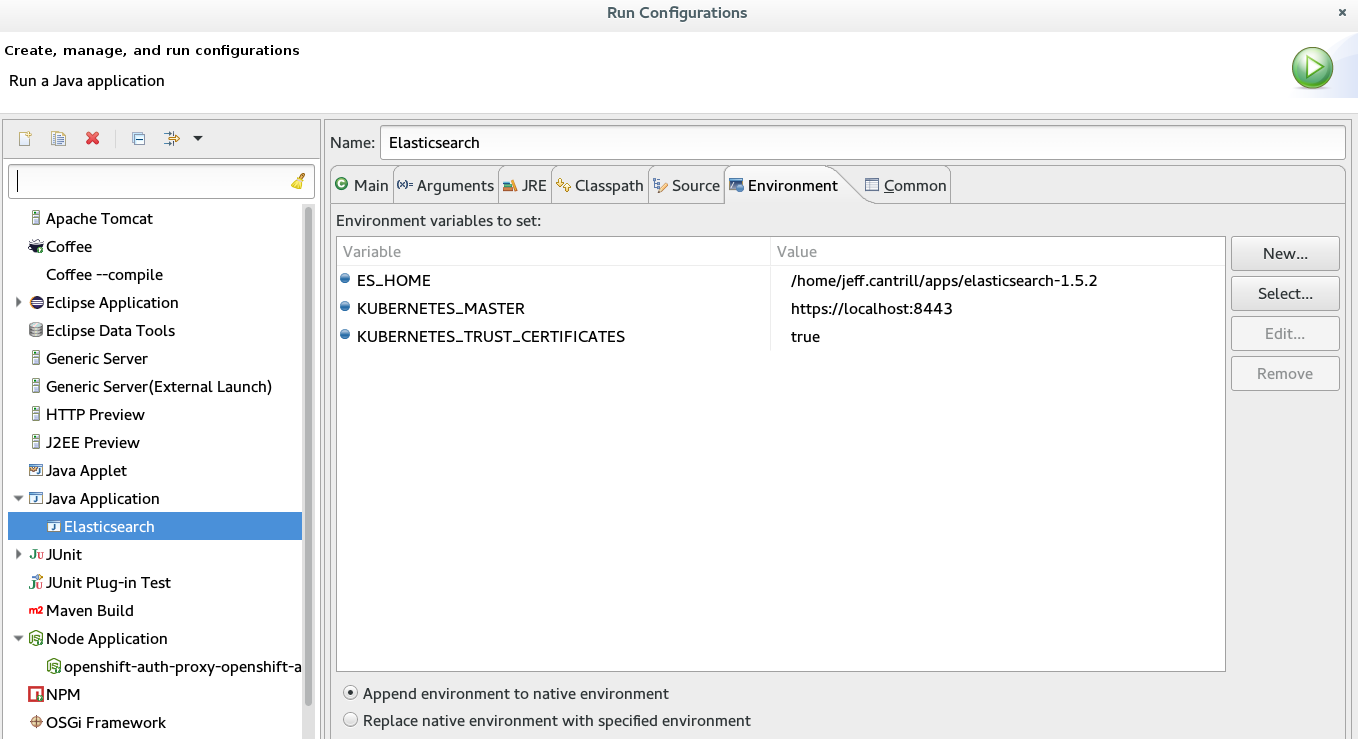The width and height of the screenshot is (1358, 739).
Task: Collapse the Java Application node
Action: tap(18, 498)
